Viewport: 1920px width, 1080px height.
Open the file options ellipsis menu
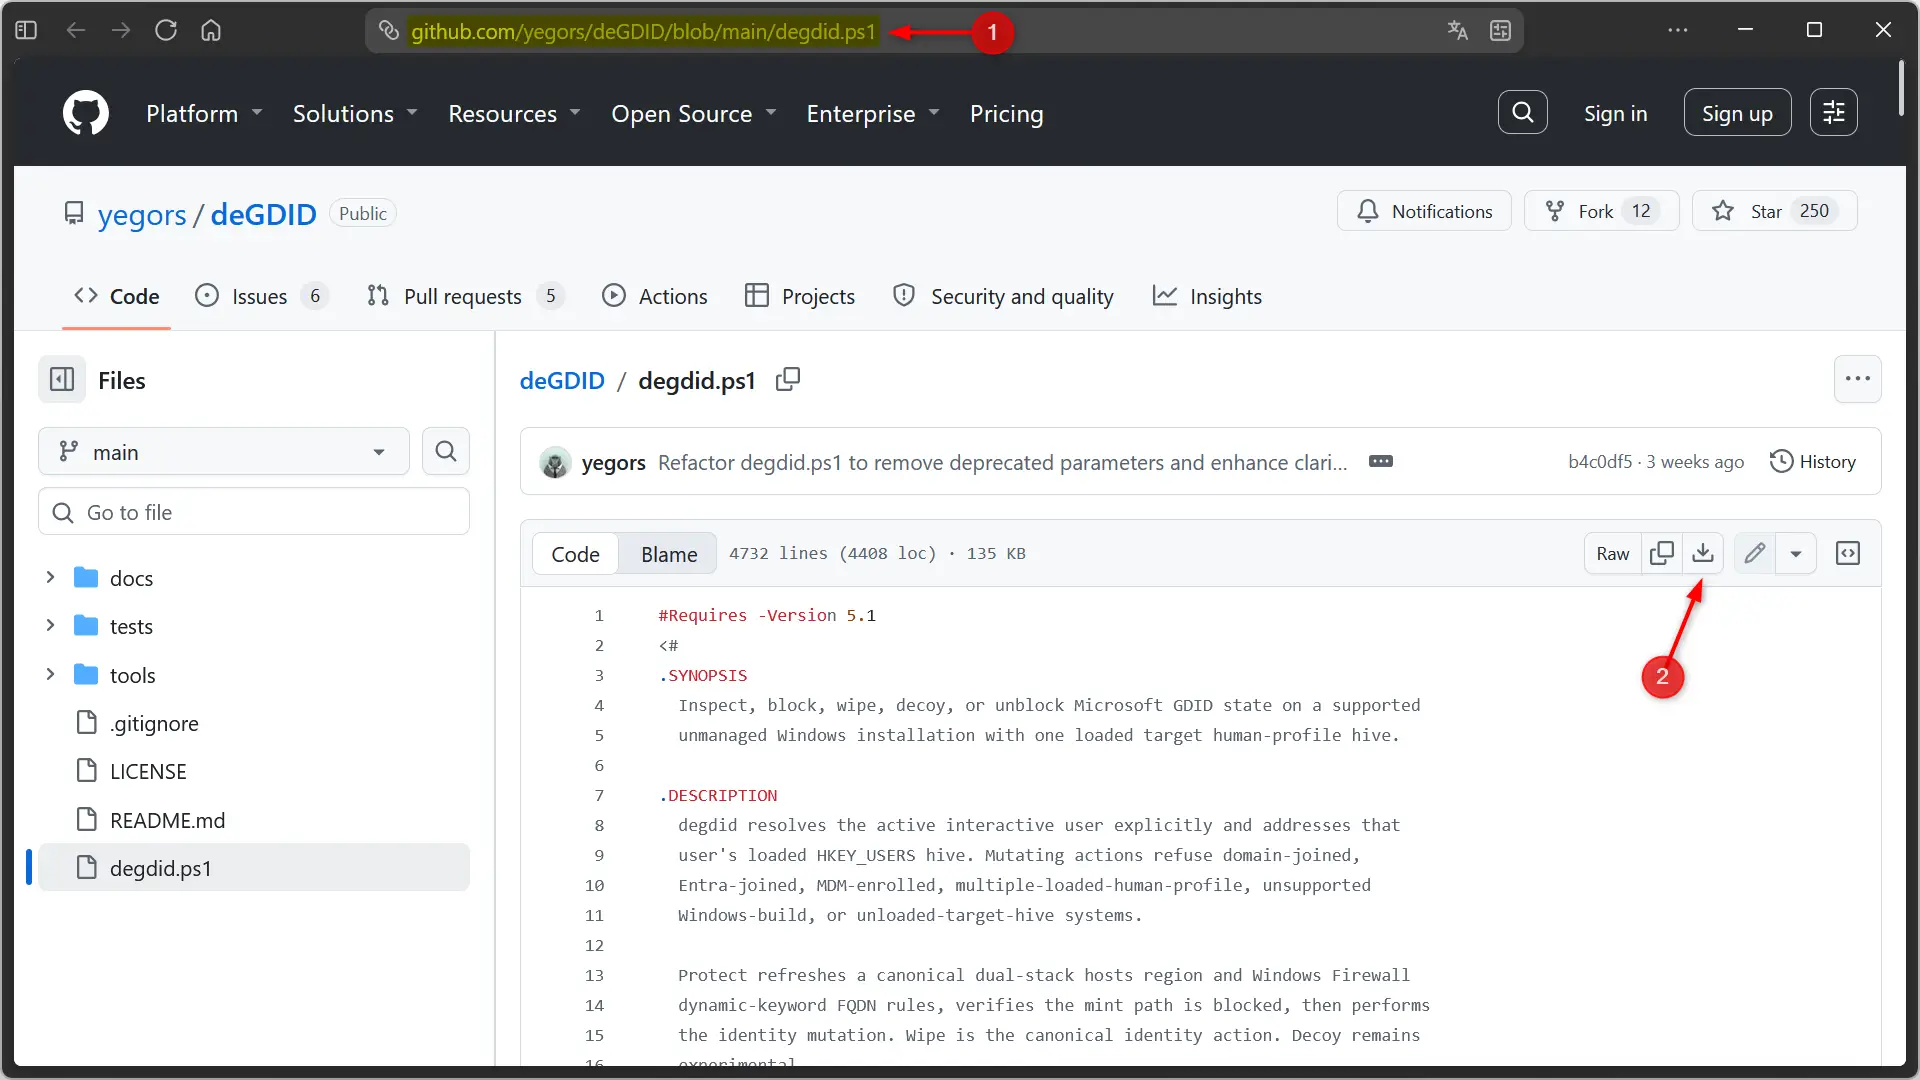tap(1857, 379)
